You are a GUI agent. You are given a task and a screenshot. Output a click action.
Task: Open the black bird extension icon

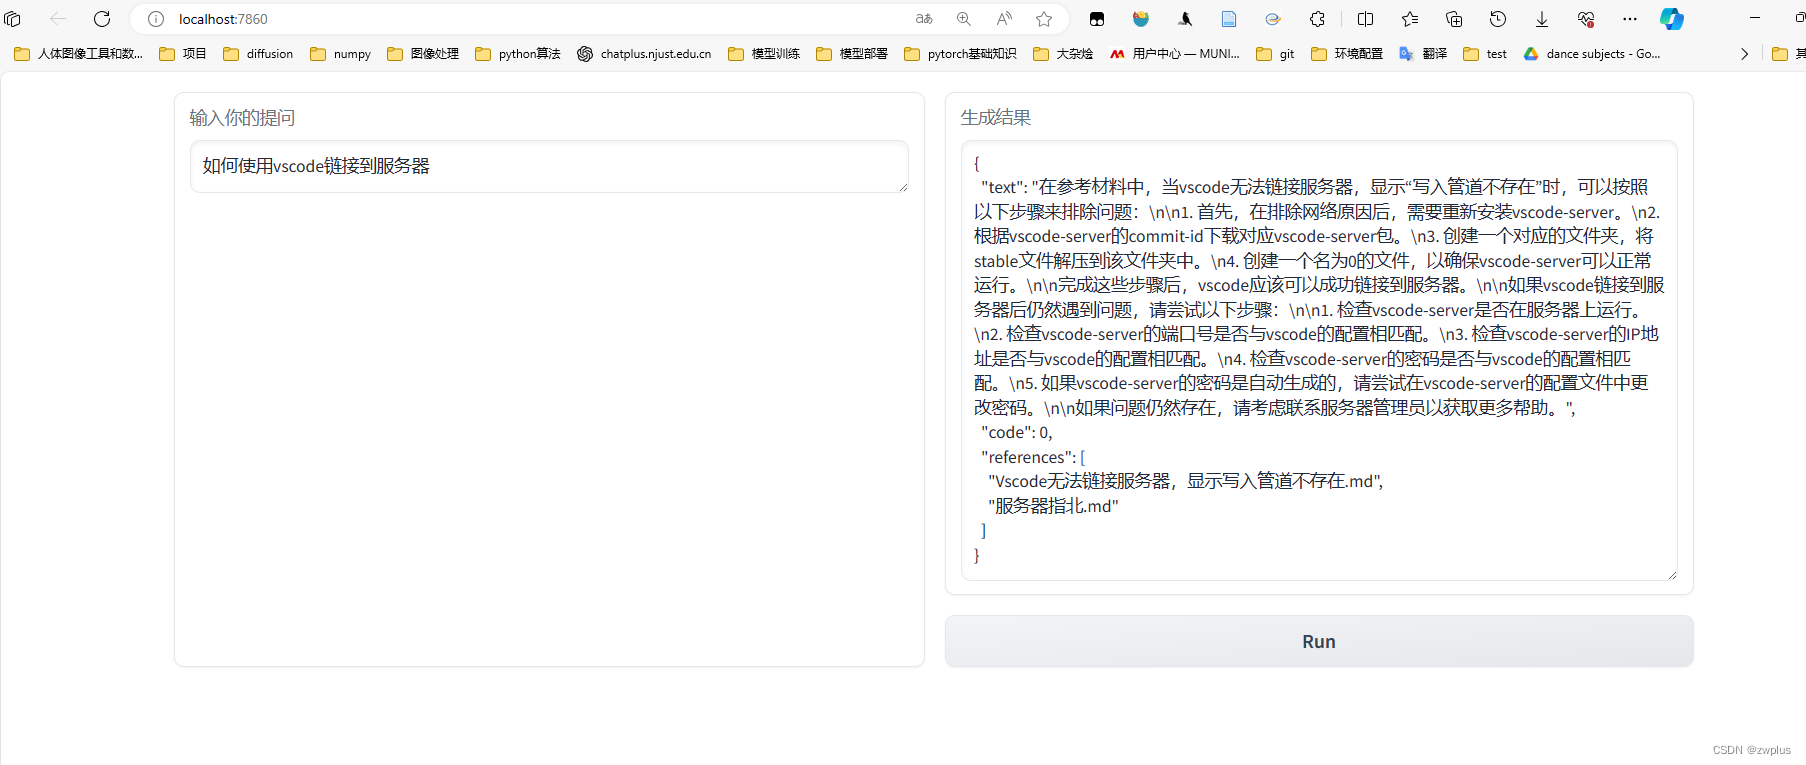(x=1185, y=19)
